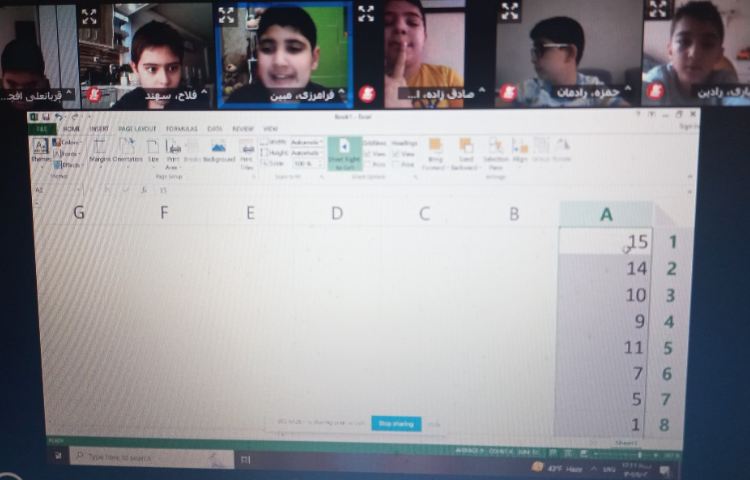The image size is (750, 480).
Task: Switch to the DATA tab
Action: point(215,129)
